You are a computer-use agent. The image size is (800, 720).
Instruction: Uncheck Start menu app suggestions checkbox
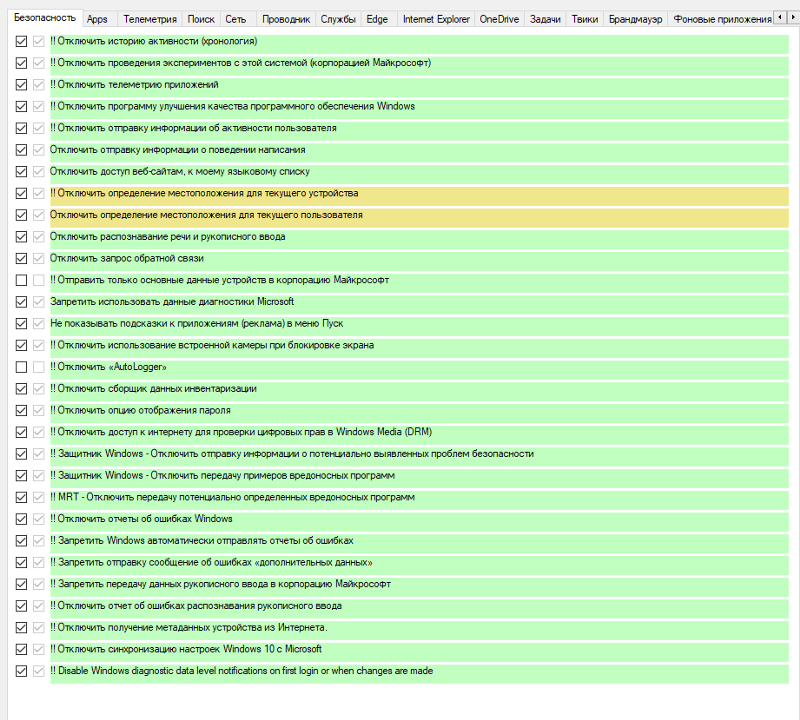[21, 324]
